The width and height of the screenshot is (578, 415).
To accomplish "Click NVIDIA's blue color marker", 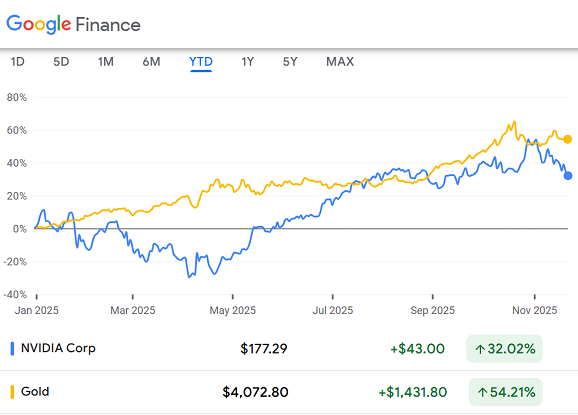I will coord(12,349).
